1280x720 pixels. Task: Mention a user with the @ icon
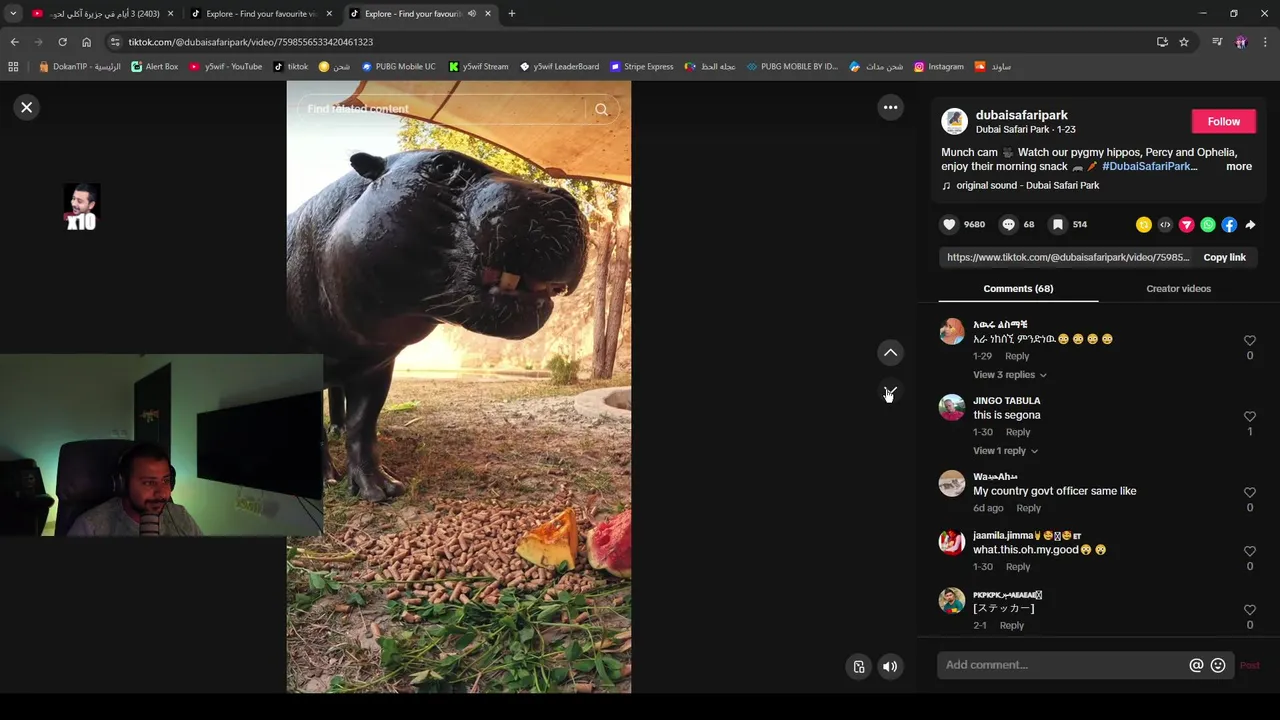1196,665
